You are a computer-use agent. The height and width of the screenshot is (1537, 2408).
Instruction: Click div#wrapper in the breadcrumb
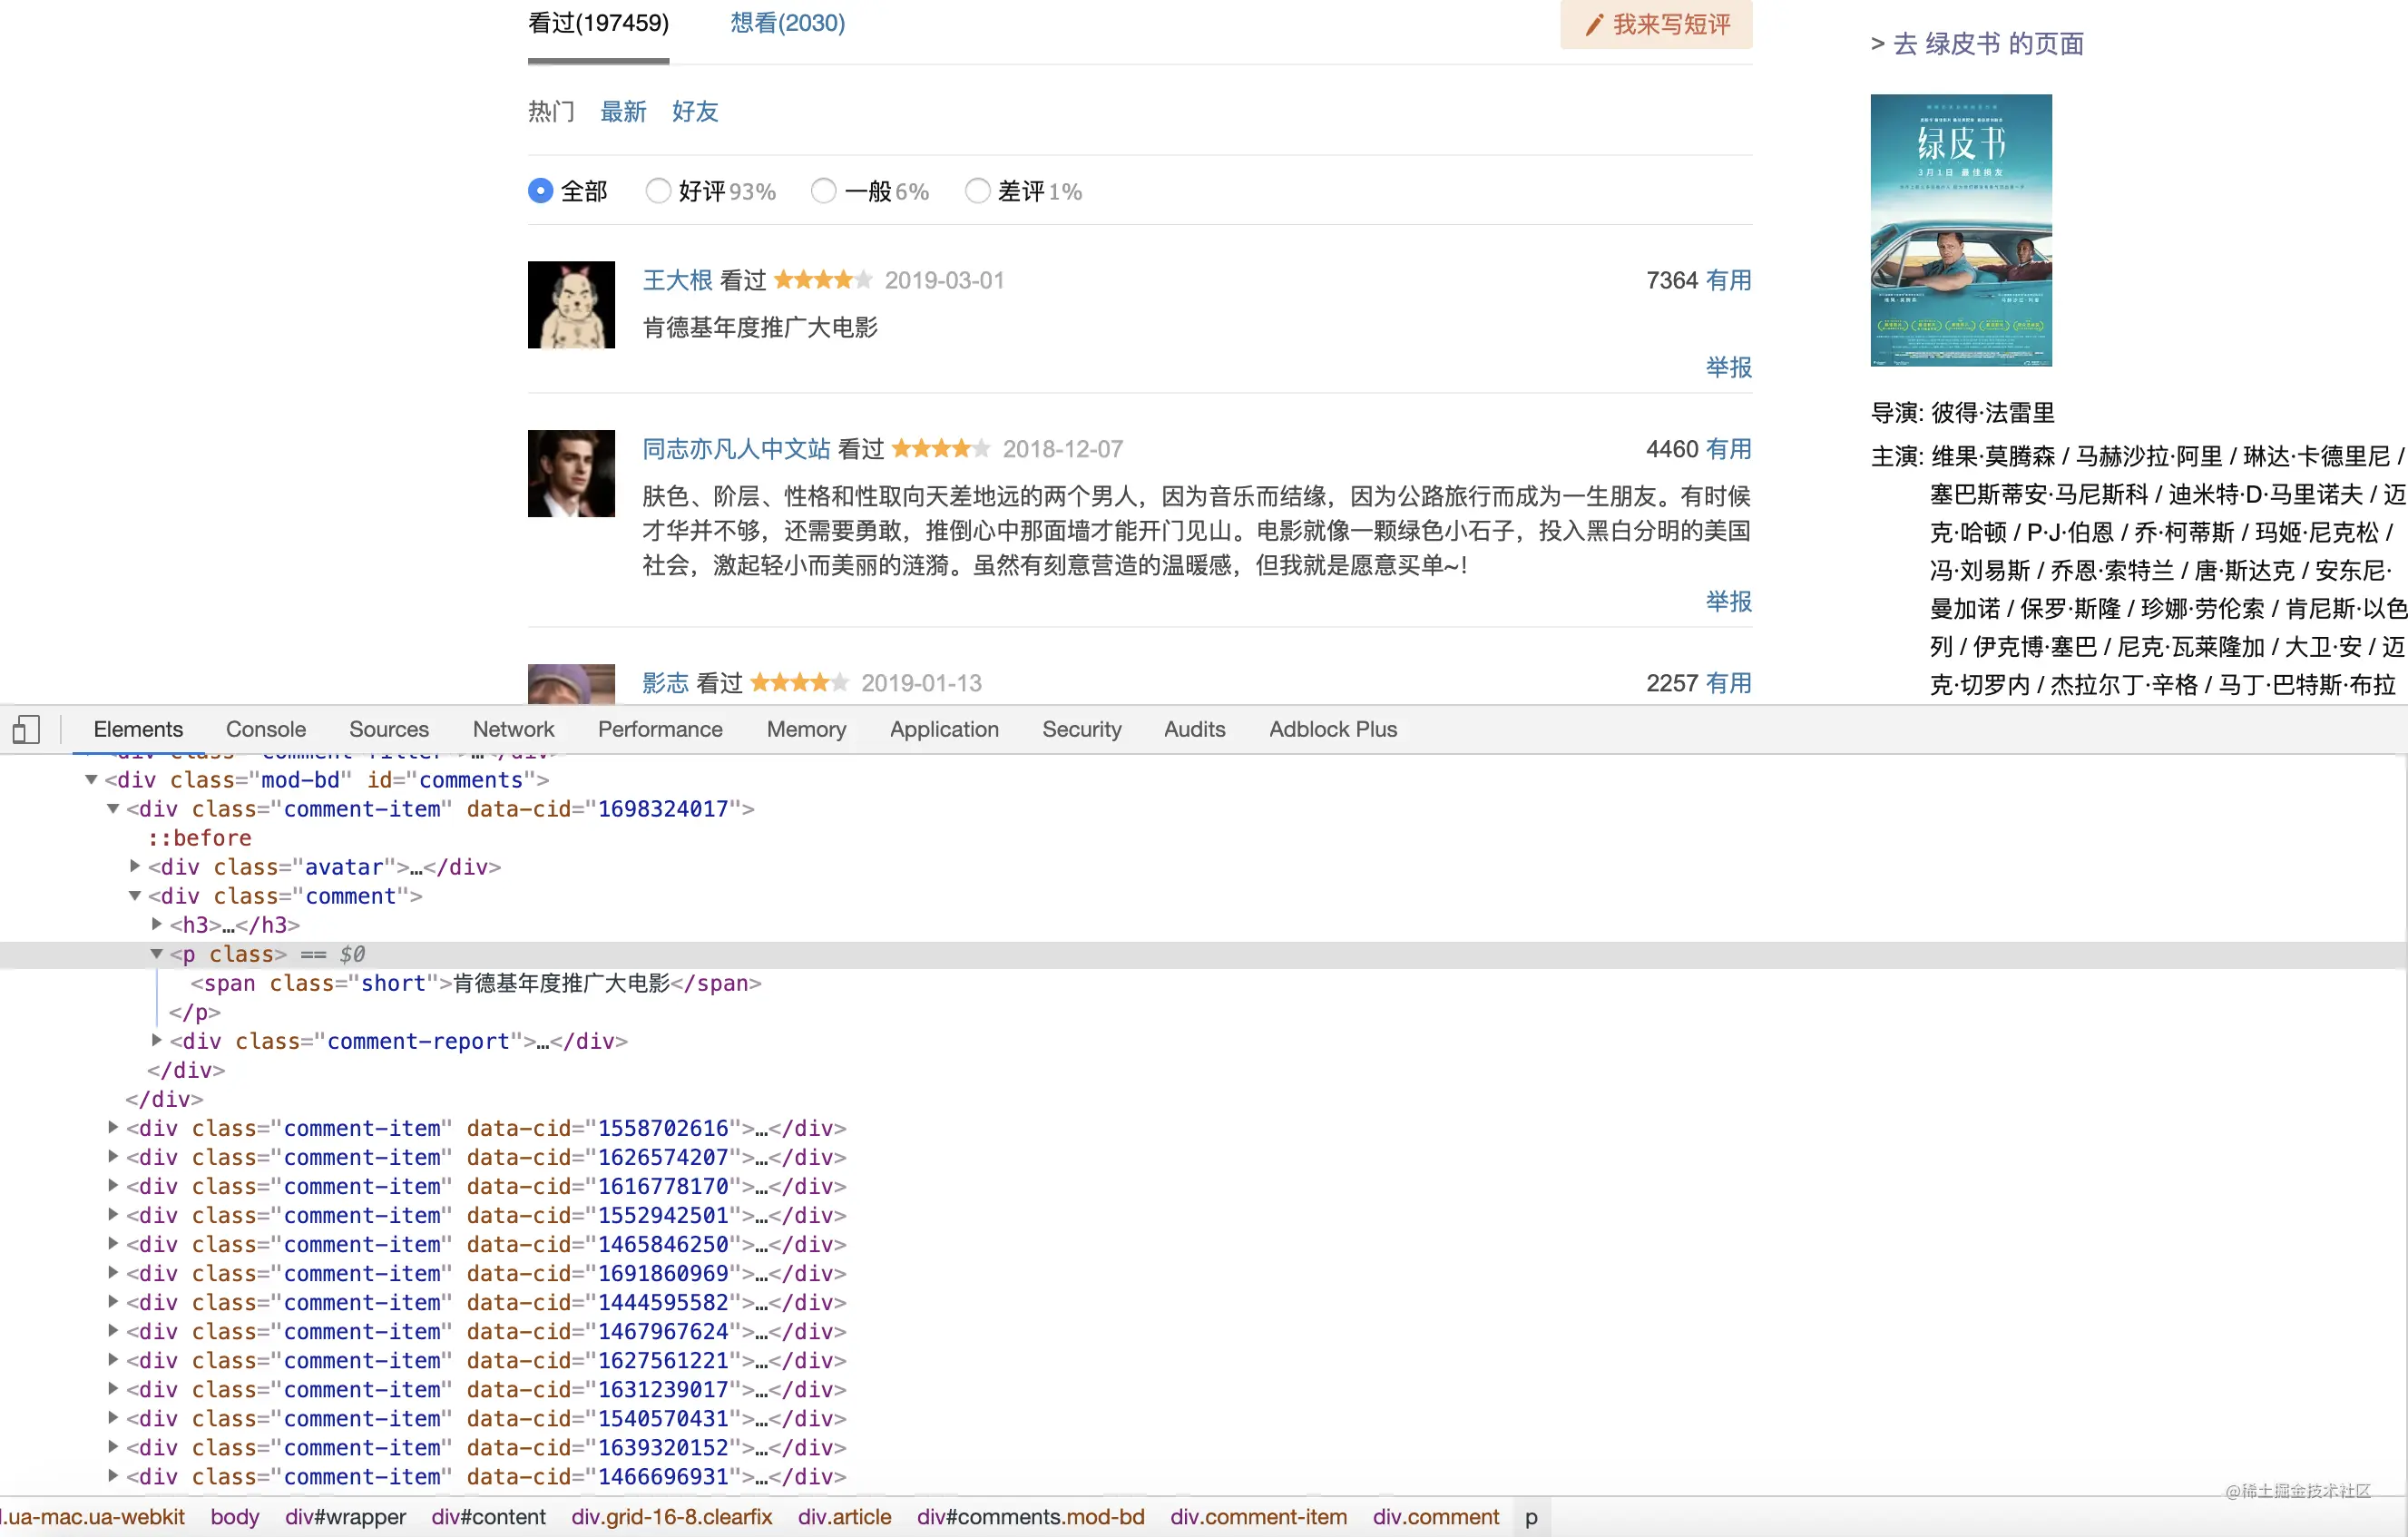point(345,1516)
